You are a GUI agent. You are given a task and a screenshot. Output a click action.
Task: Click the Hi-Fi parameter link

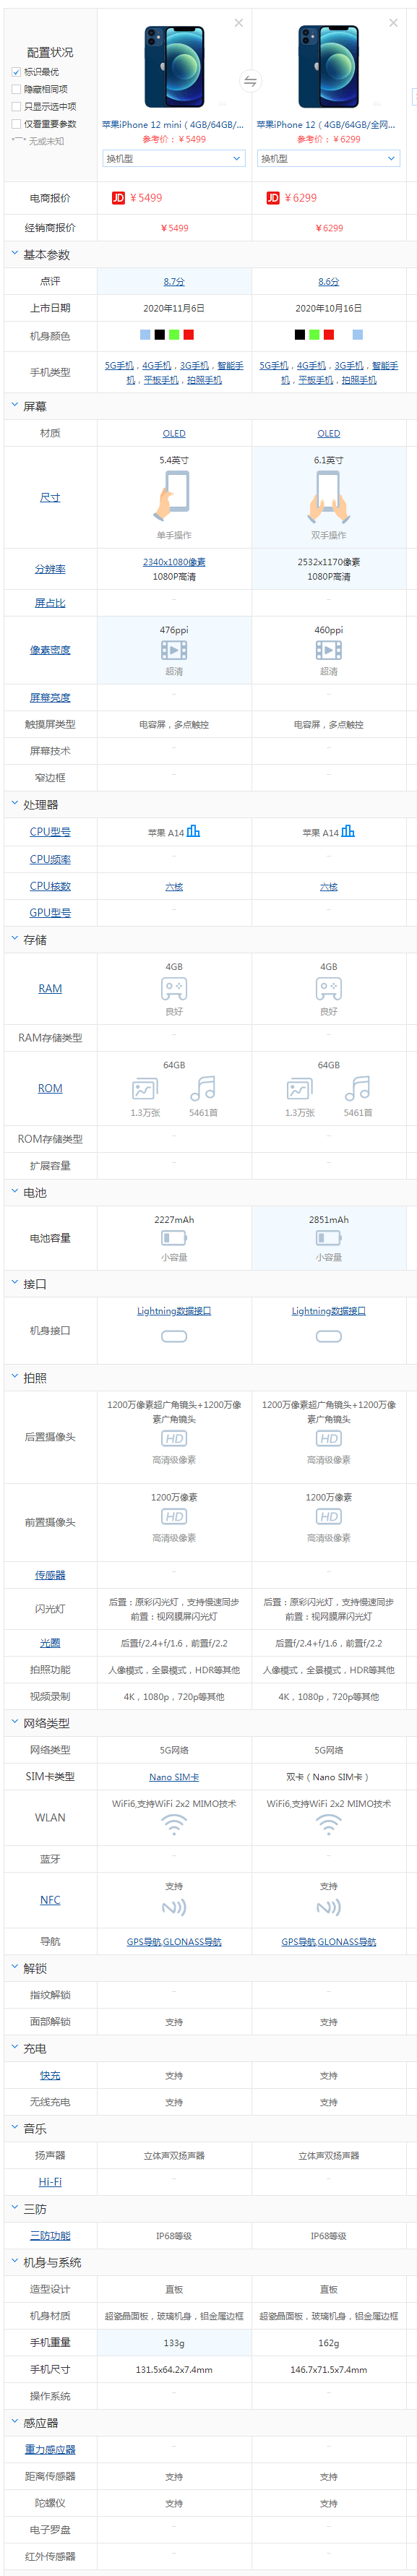point(50,2181)
